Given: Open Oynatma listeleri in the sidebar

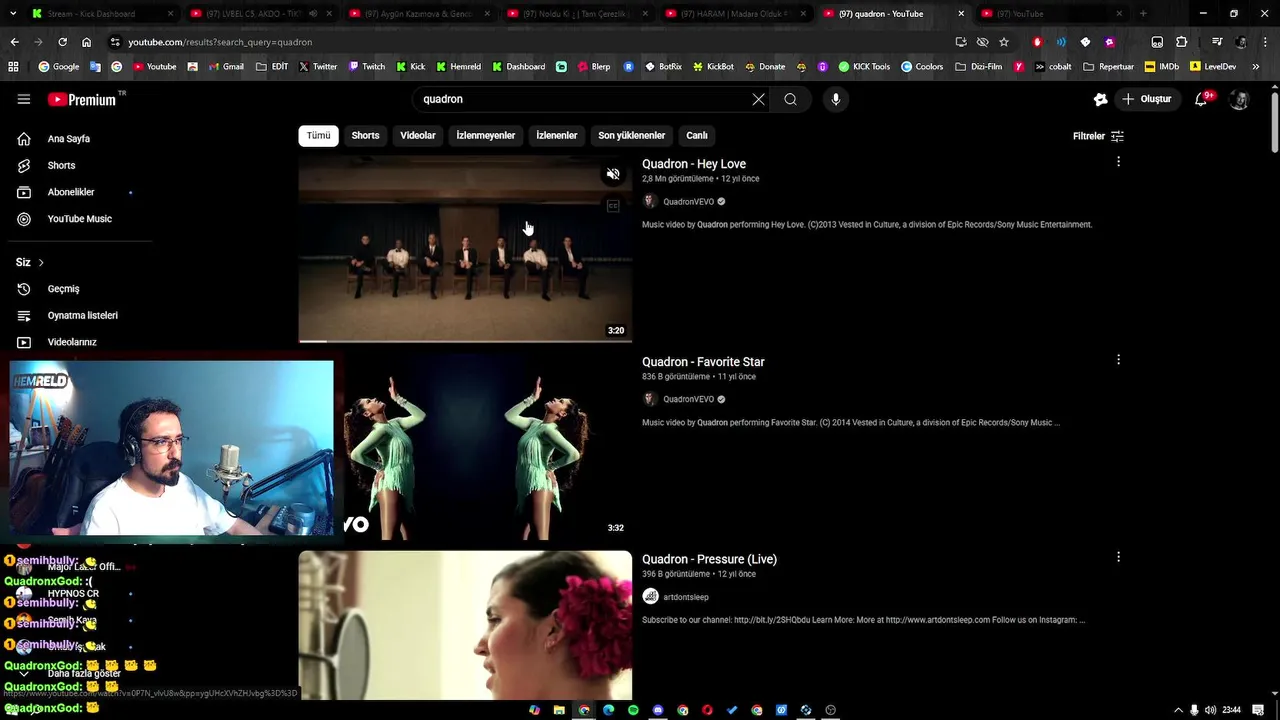Looking at the screenshot, I should (x=83, y=315).
